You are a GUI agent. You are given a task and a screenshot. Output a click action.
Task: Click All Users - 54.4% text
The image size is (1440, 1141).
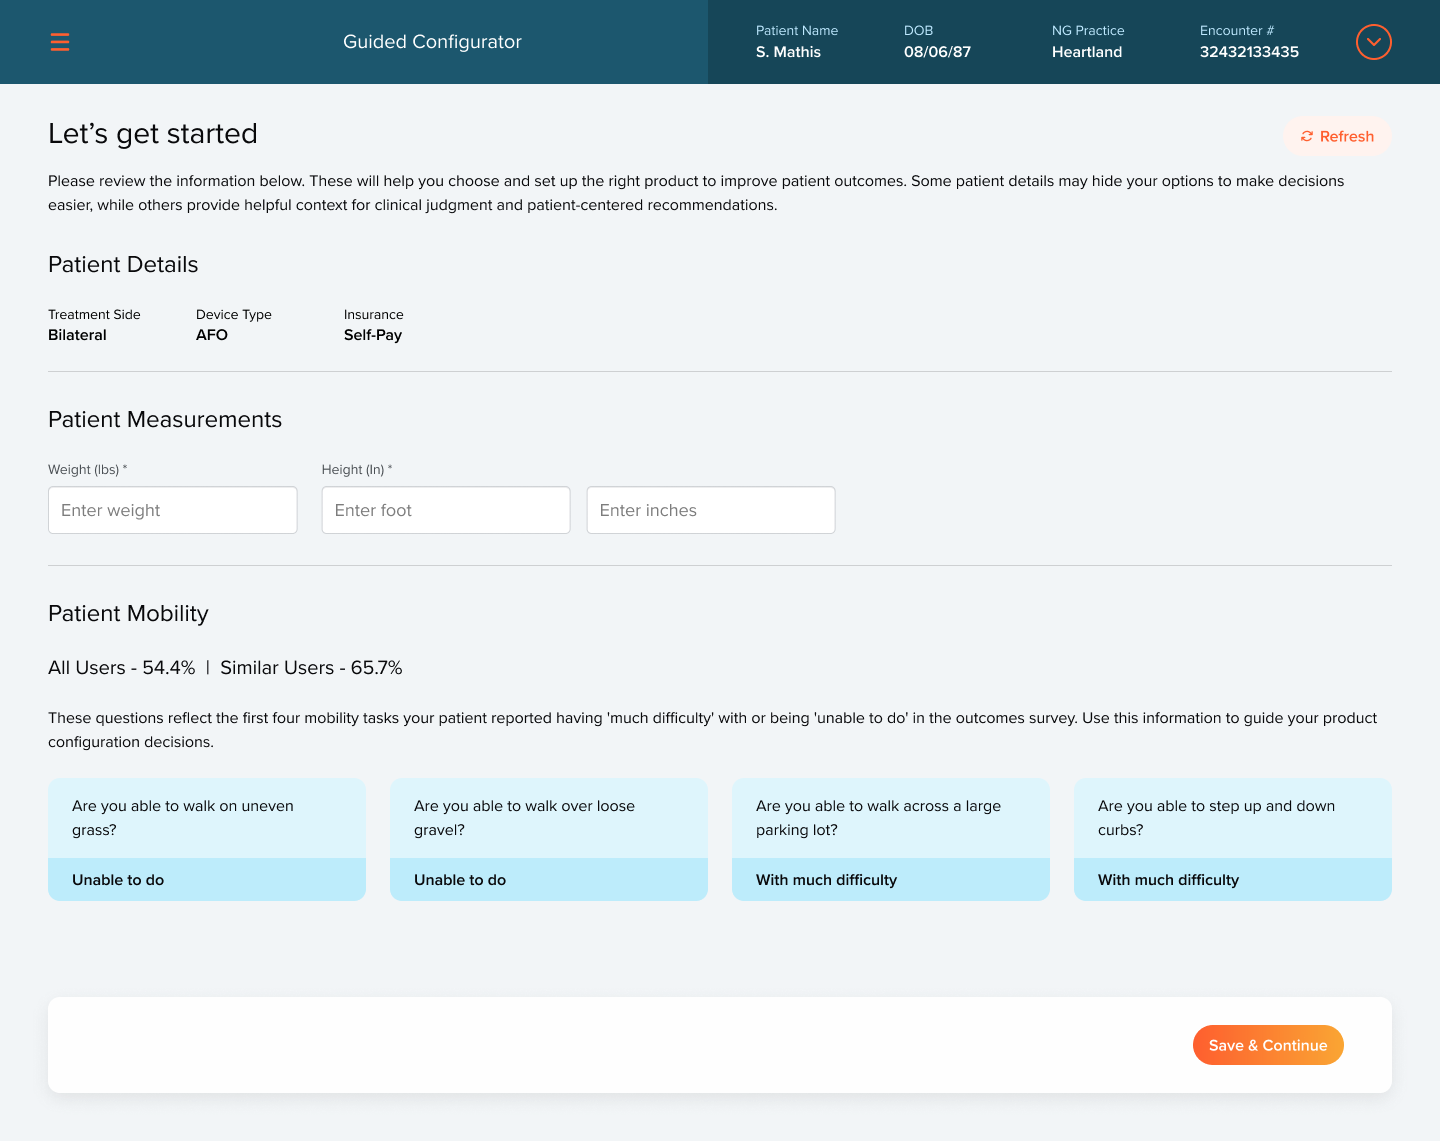coord(122,668)
